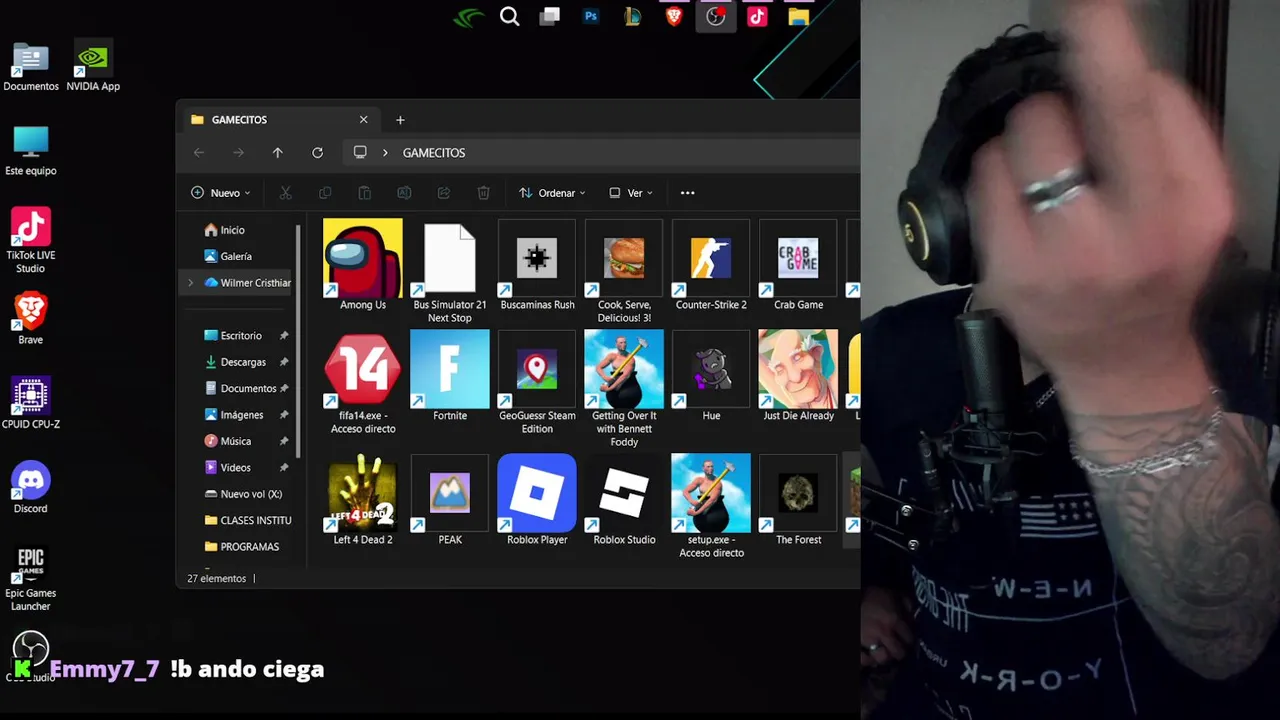Image resolution: width=1280 pixels, height=720 pixels.
Task: Open the See more ellipsis menu
Action: click(687, 193)
